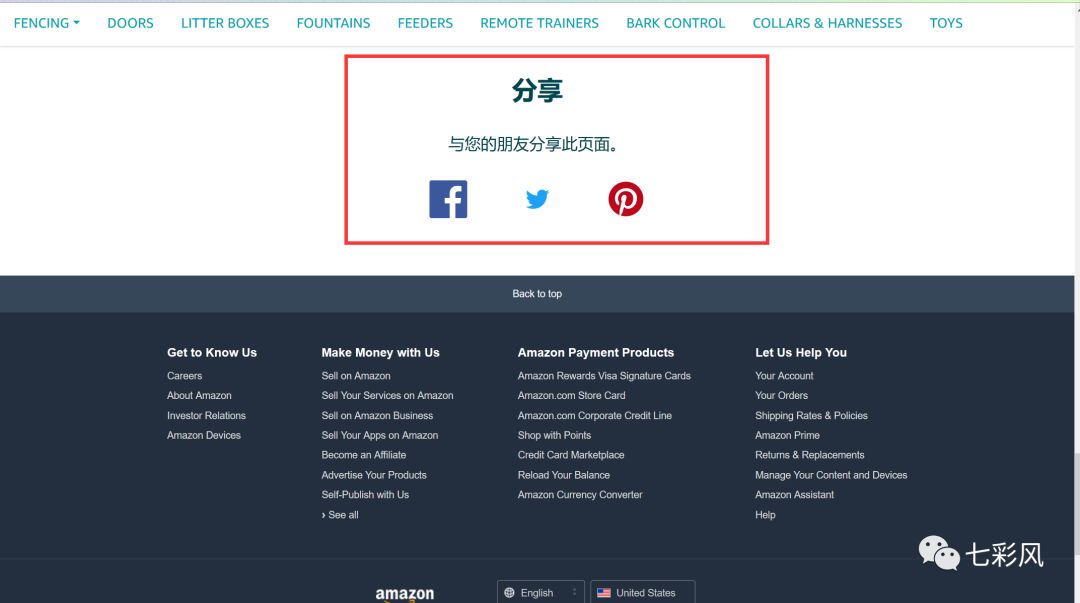Screen dimensions: 1080x603
Task: Open Collars & Harnesses category
Action: click(827, 23)
